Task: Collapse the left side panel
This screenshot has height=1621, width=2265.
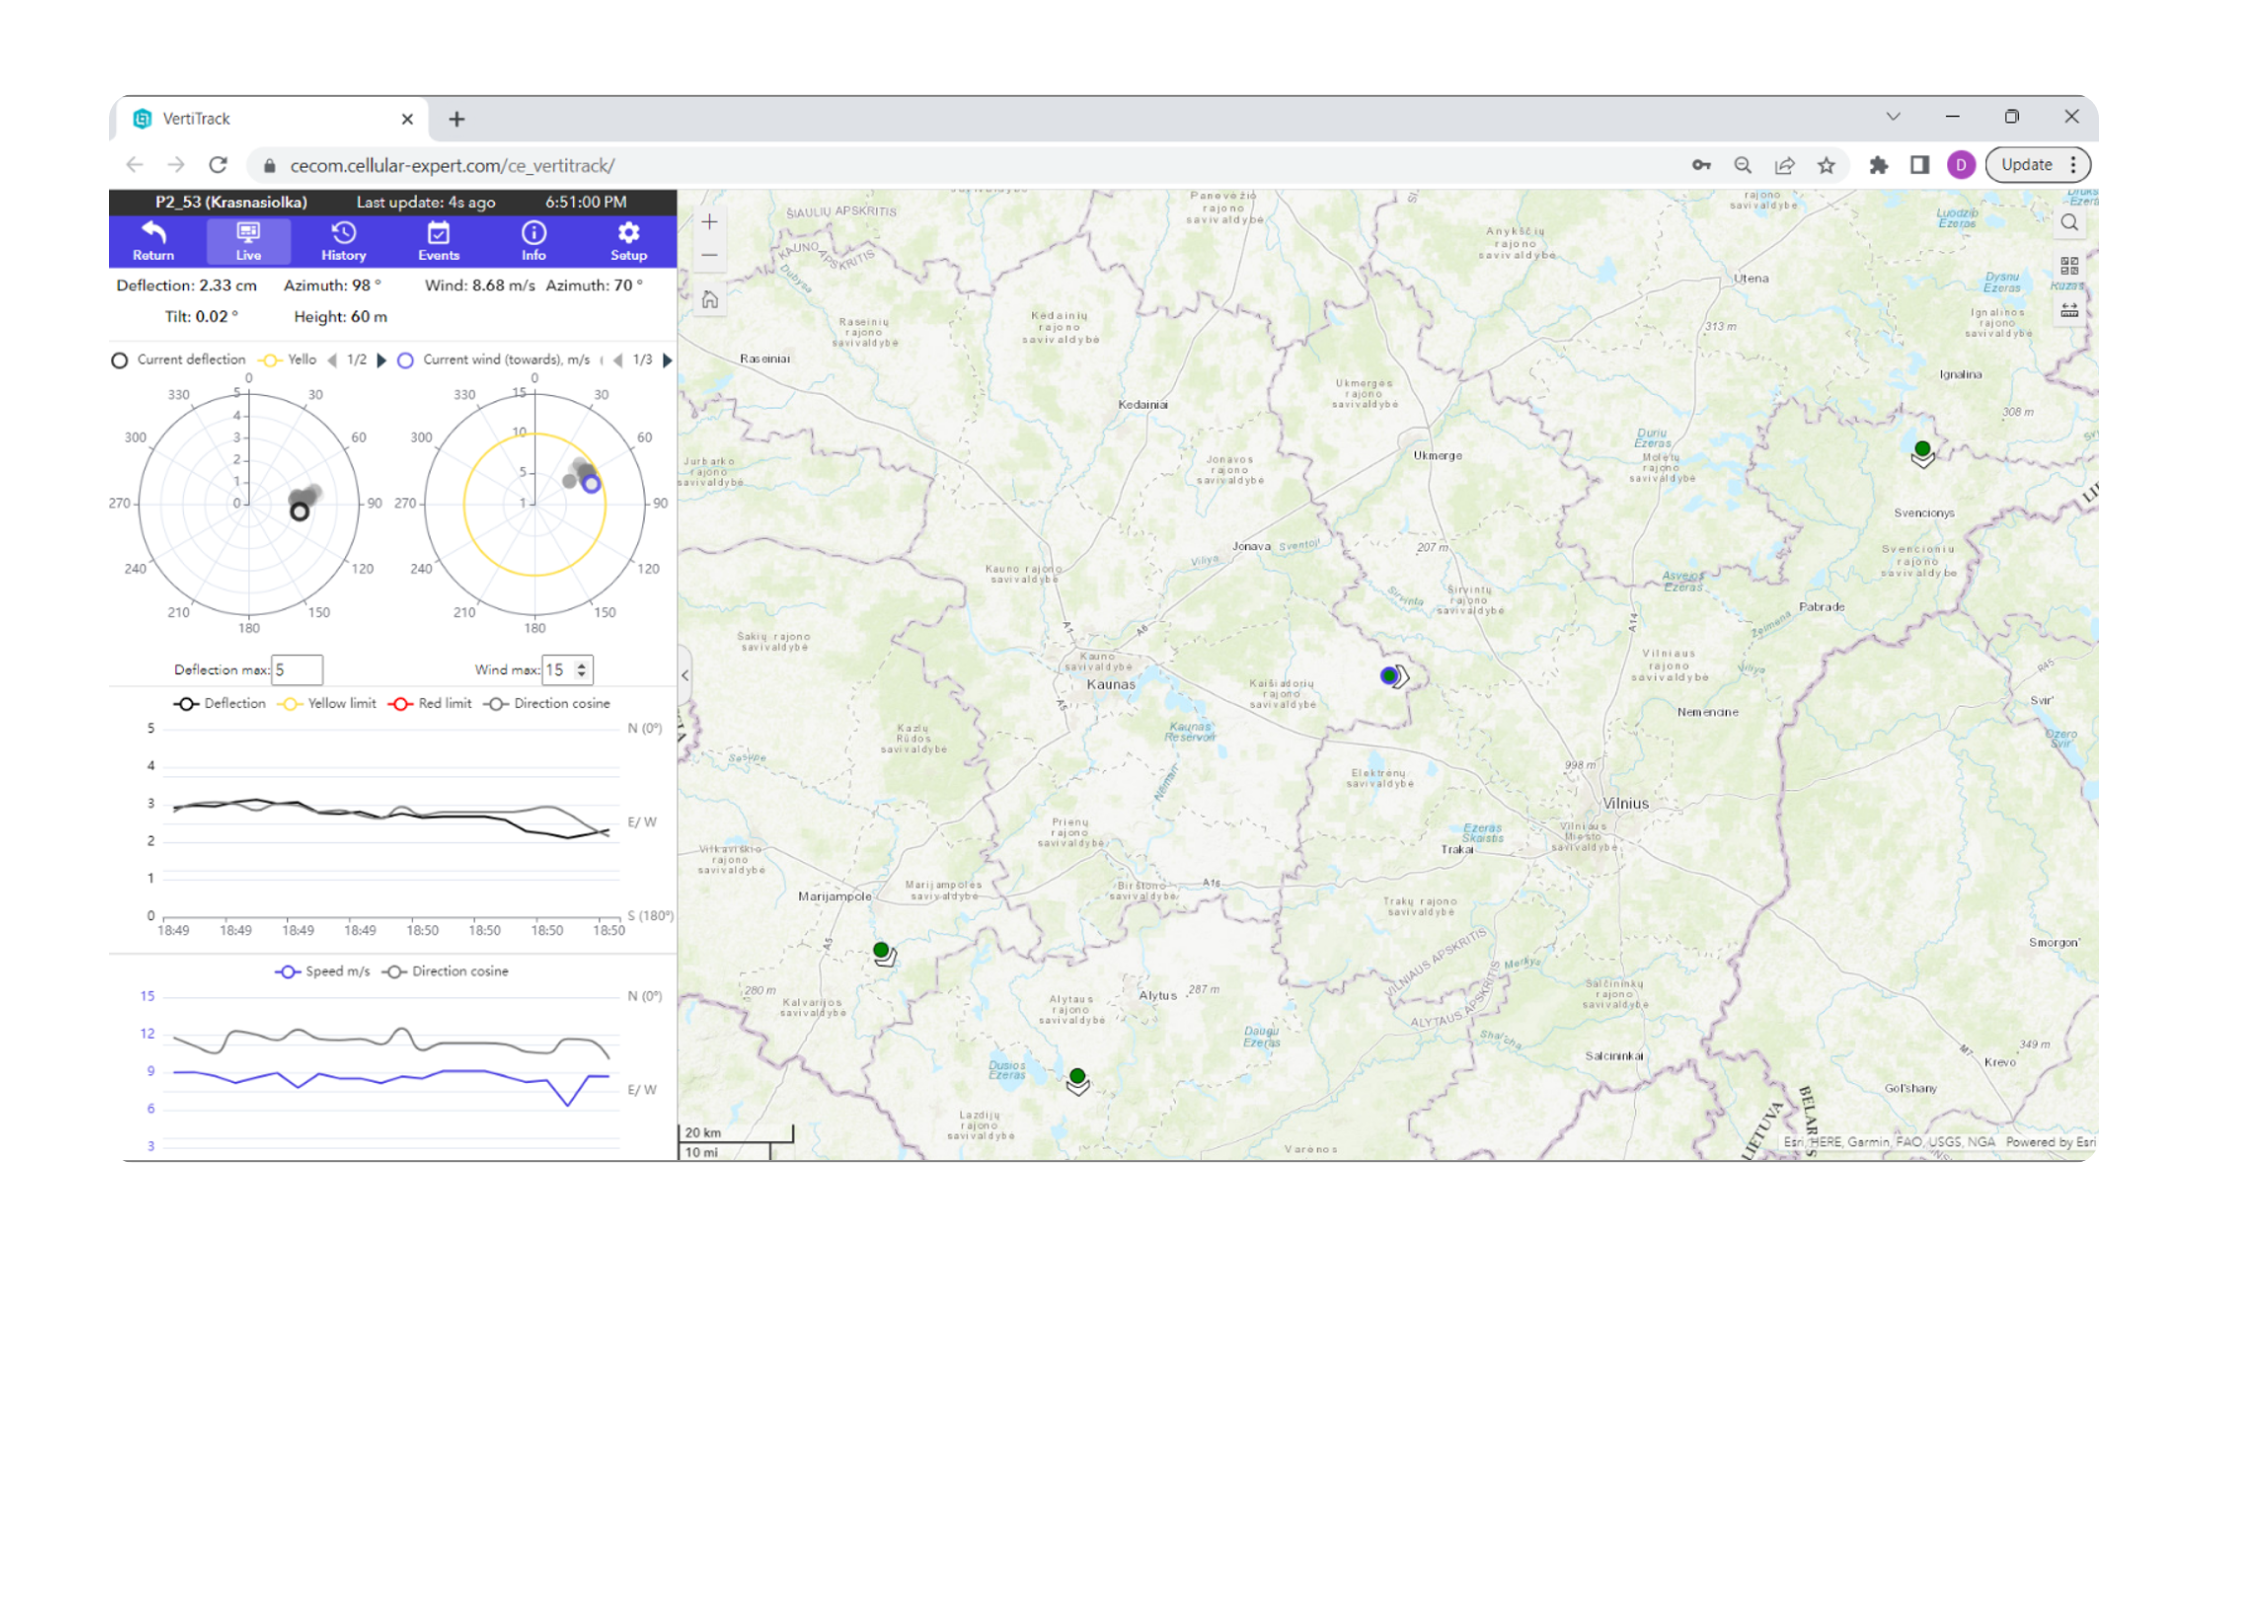Action: tap(685, 675)
